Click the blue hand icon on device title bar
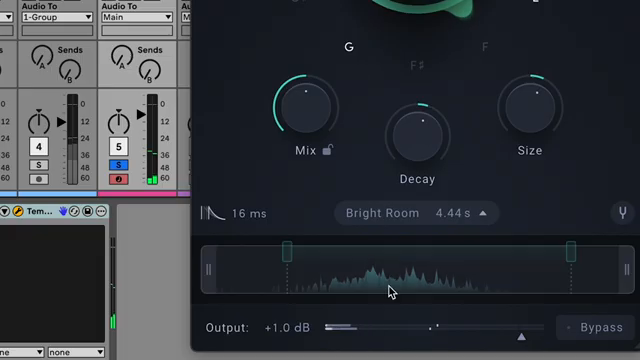 (x=63, y=211)
